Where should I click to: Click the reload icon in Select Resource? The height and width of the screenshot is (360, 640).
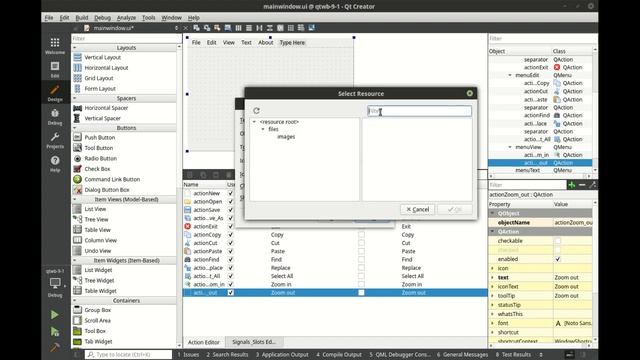coord(256,111)
